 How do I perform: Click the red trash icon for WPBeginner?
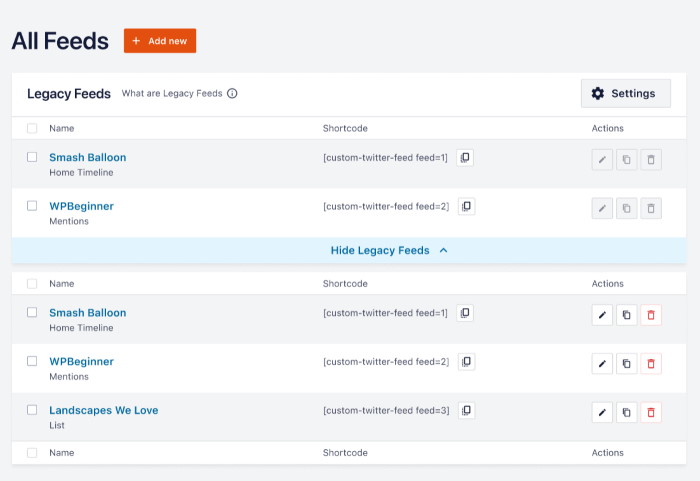click(x=651, y=364)
